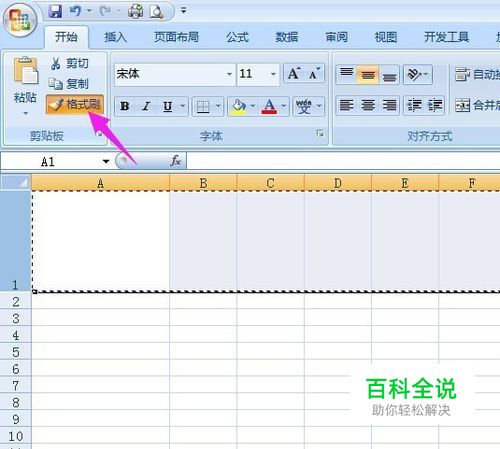The height and width of the screenshot is (449, 500).
Task: Open print preview from quick access toolbar
Action: pos(156,12)
